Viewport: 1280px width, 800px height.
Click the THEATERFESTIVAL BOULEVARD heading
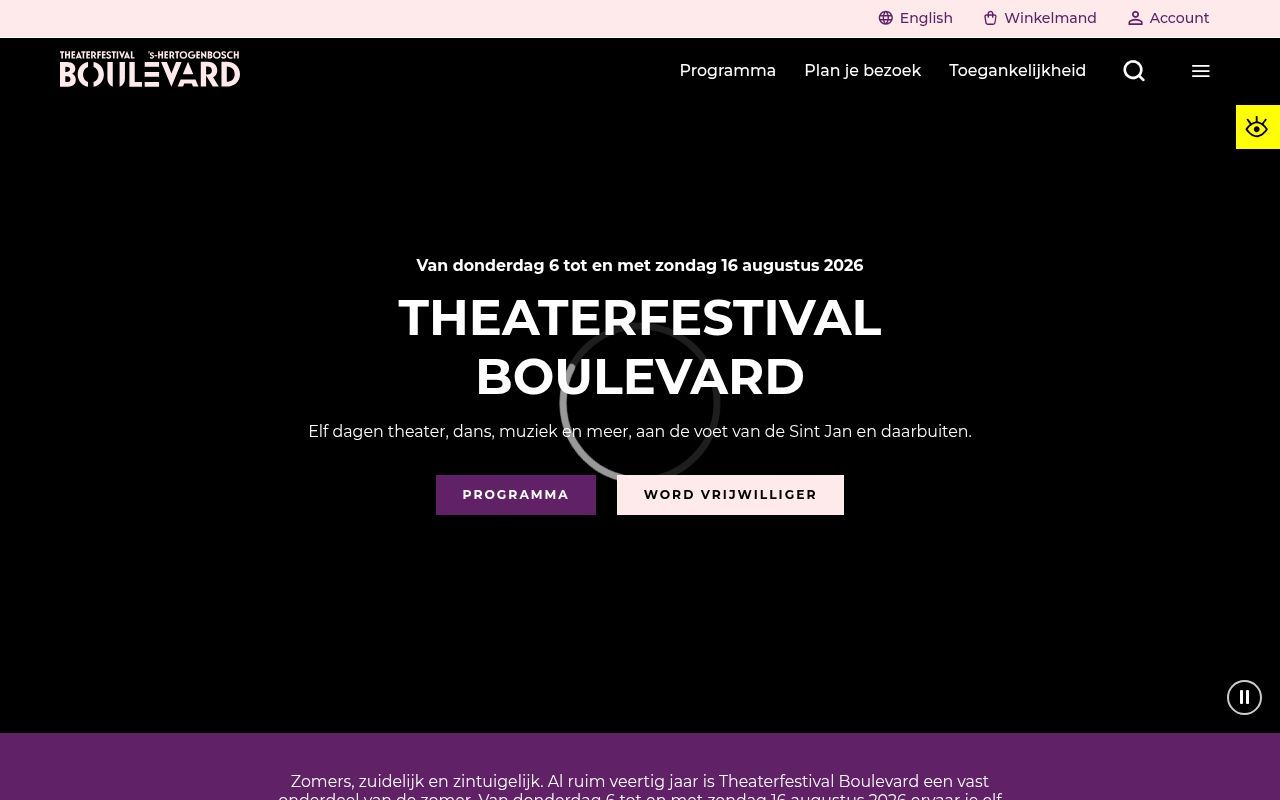coord(640,347)
